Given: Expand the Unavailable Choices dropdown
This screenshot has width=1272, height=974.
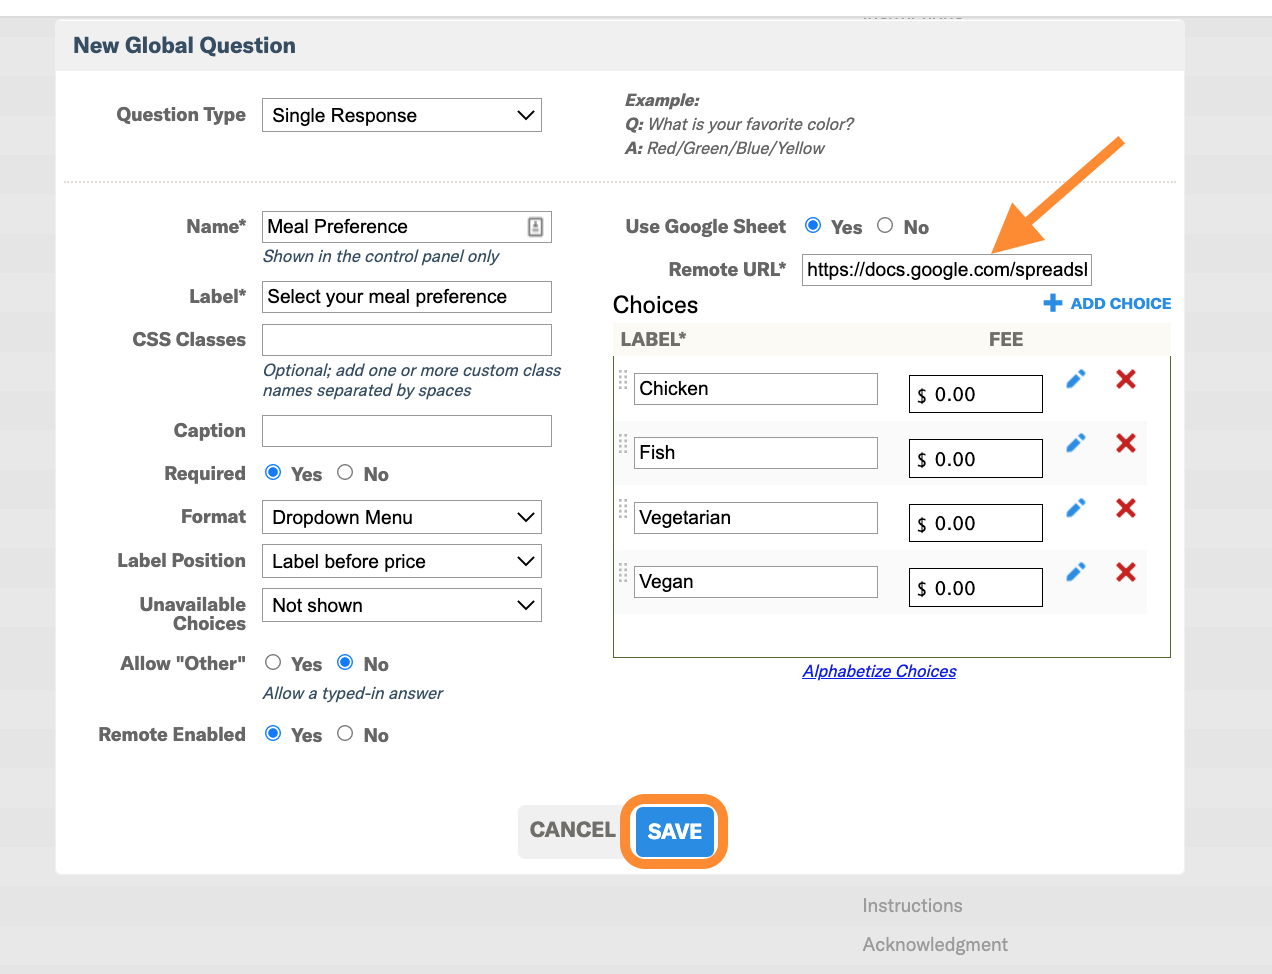Looking at the screenshot, I should [x=402, y=605].
